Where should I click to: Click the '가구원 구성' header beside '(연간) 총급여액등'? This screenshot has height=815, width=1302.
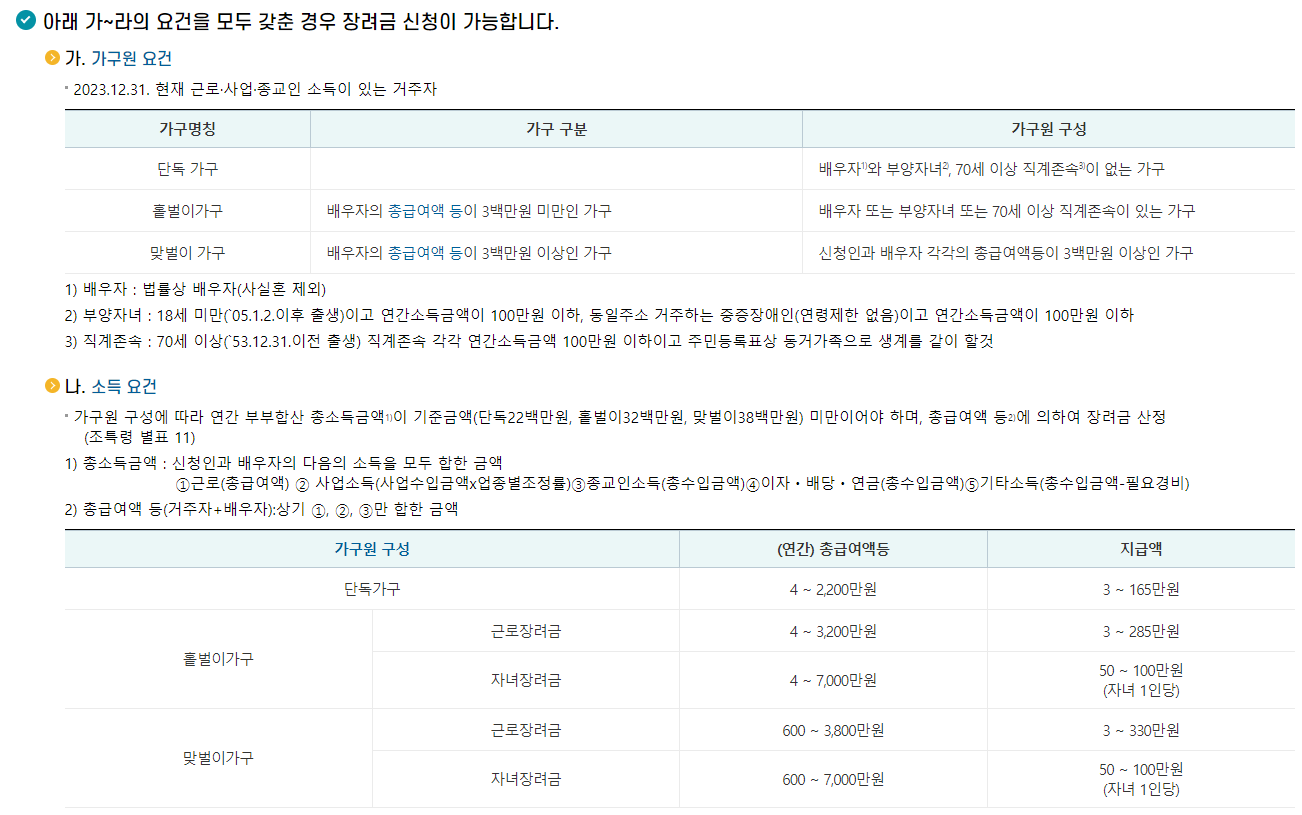[372, 549]
